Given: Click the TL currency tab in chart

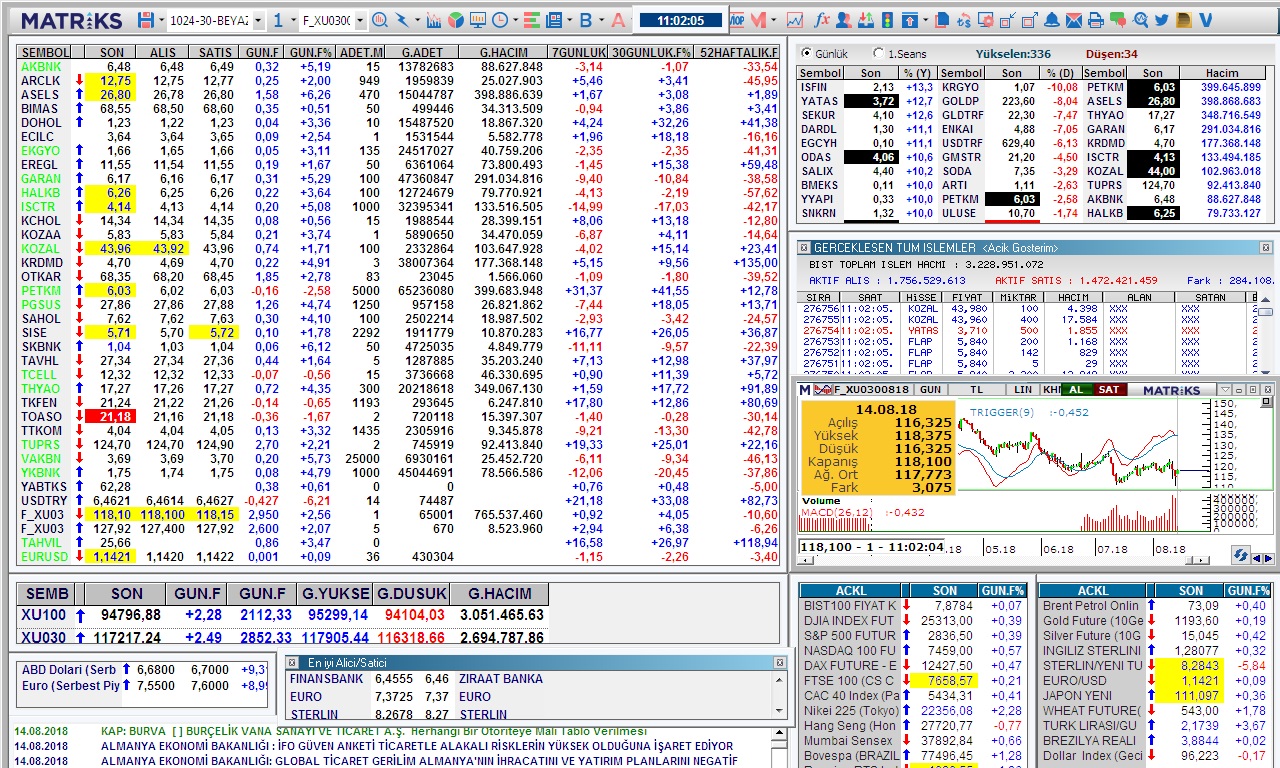Looking at the screenshot, I should [x=976, y=389].
